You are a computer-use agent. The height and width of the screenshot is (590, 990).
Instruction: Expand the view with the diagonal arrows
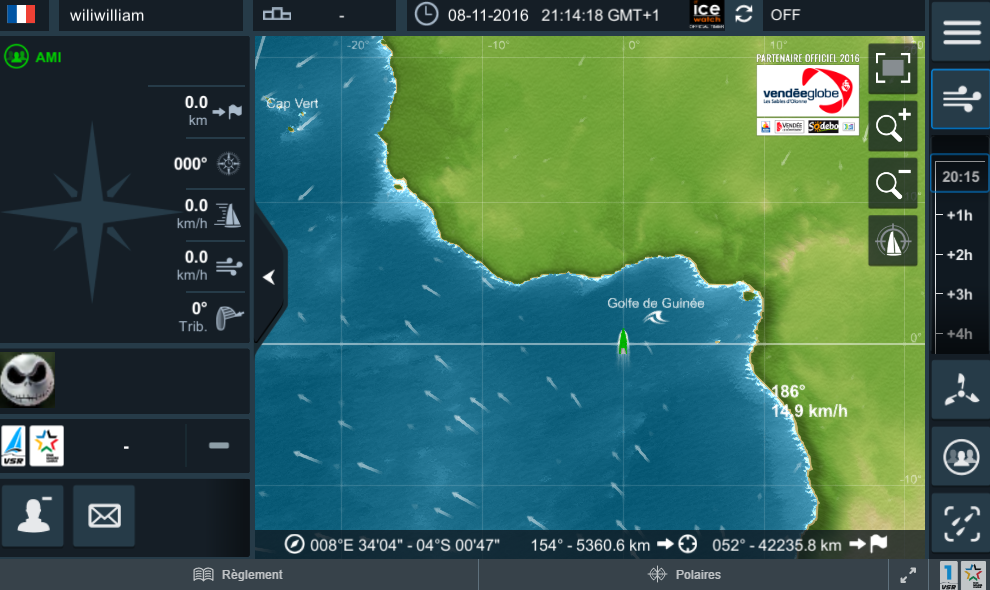pyautogui.click(x=907, y=575)
